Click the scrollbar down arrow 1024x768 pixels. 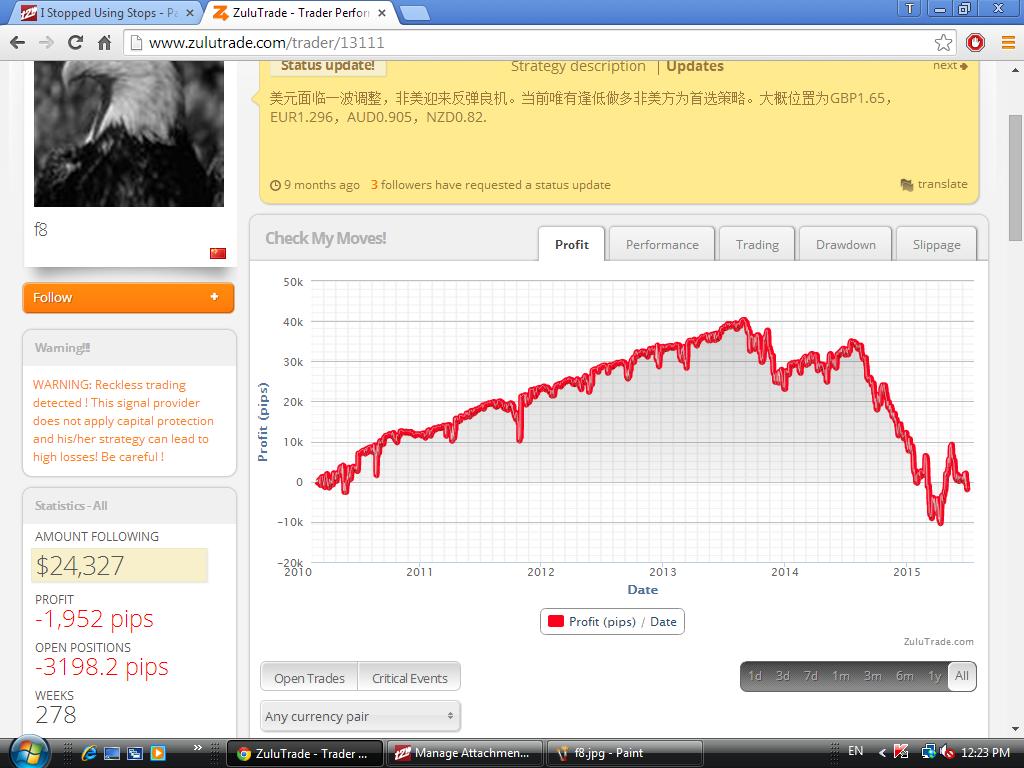1016,729
